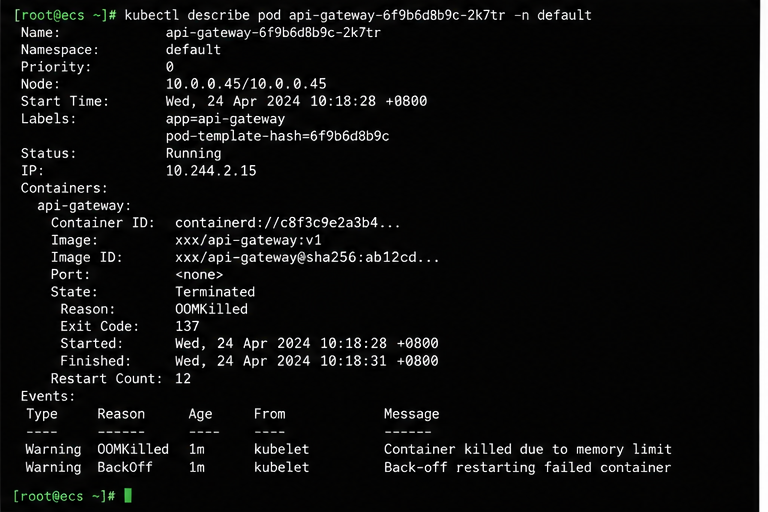Click the 'Container killed due to memory limit' message

(528, 449)
